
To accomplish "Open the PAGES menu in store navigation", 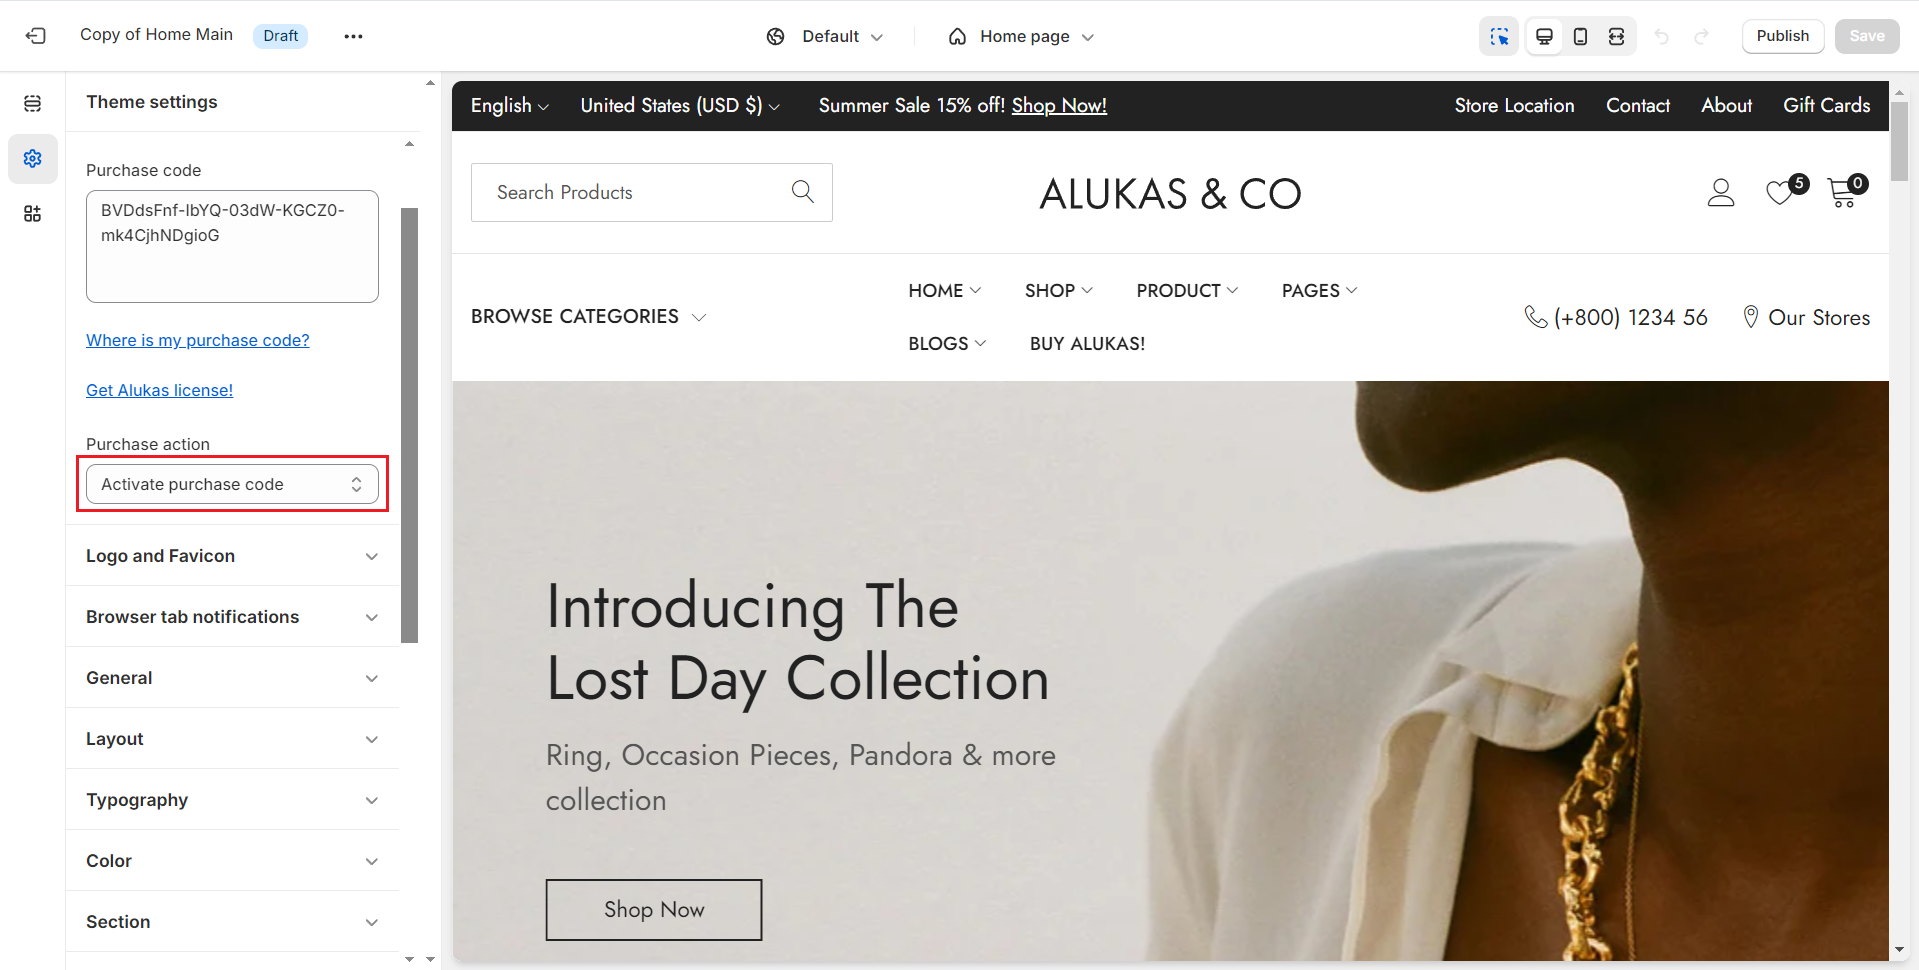I will pos(1318,290).
